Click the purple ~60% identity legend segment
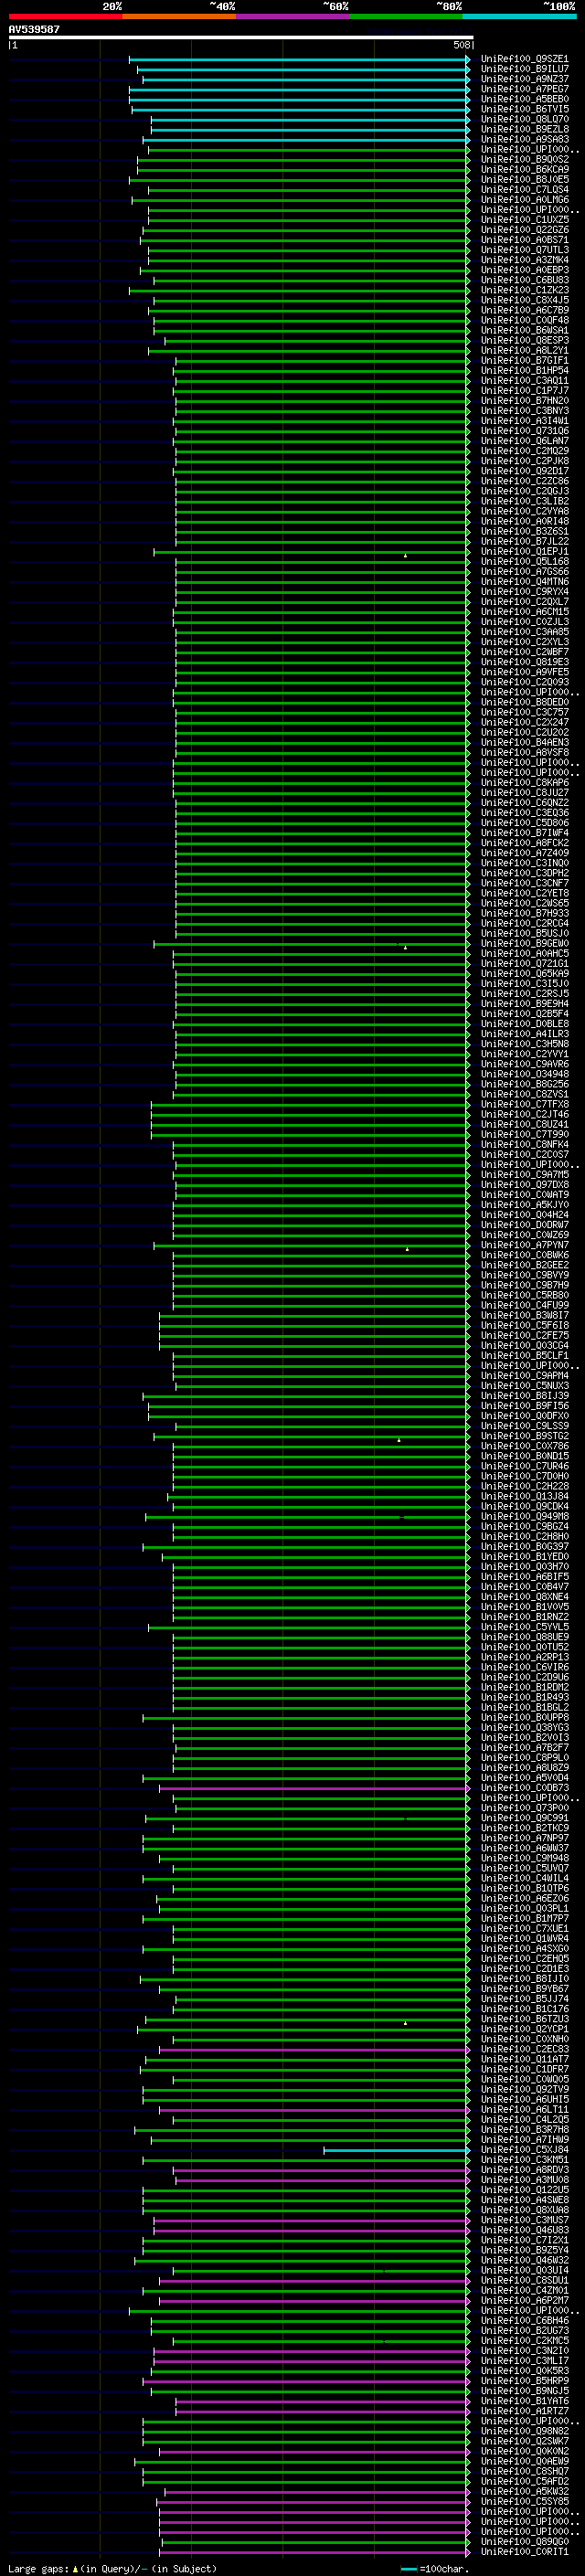585x2576 pixels. 293,16
